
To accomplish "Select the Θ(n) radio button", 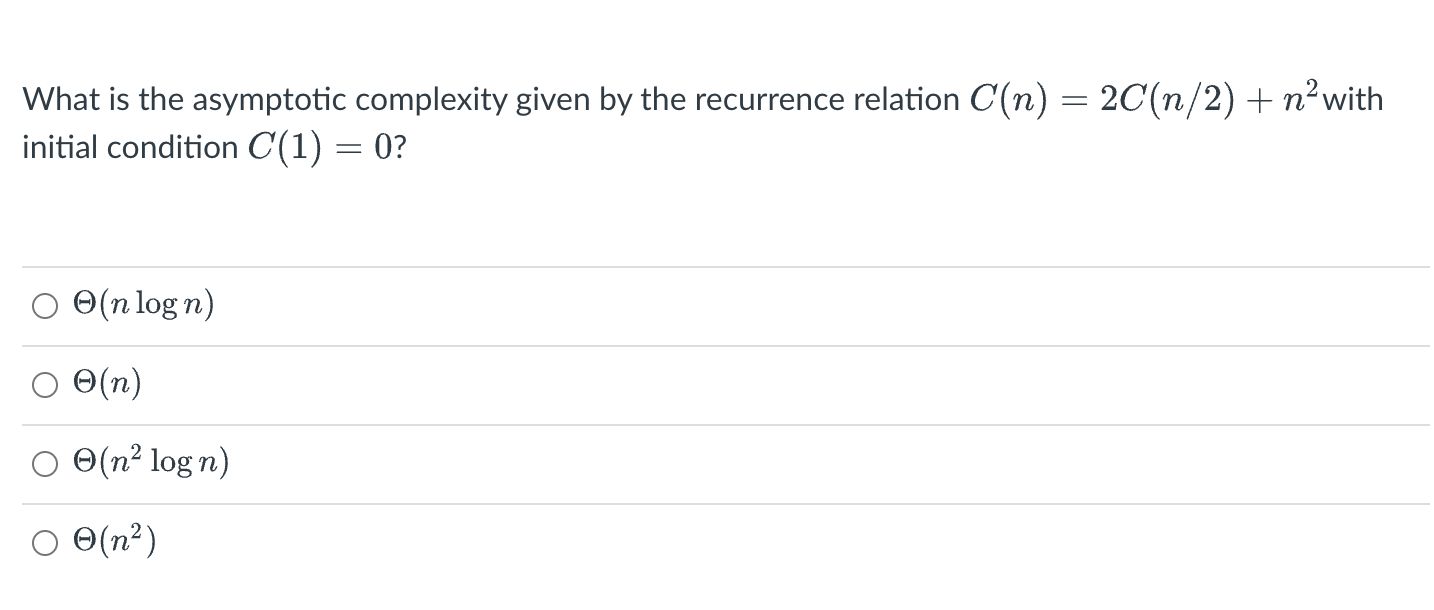I will (x=45, y=385).
